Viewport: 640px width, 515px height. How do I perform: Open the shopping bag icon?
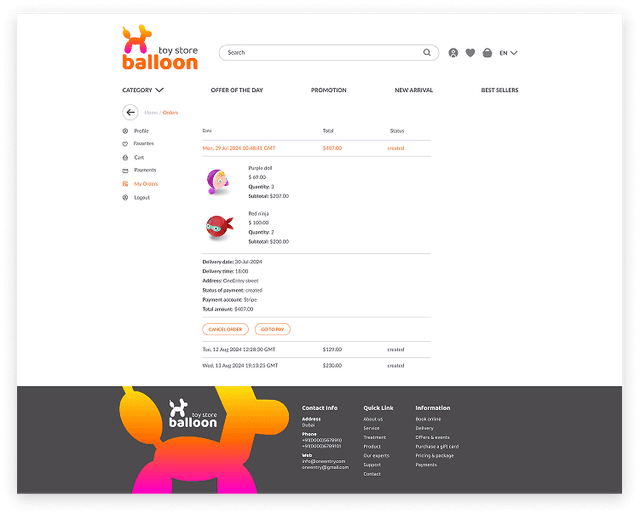(487, 53)
